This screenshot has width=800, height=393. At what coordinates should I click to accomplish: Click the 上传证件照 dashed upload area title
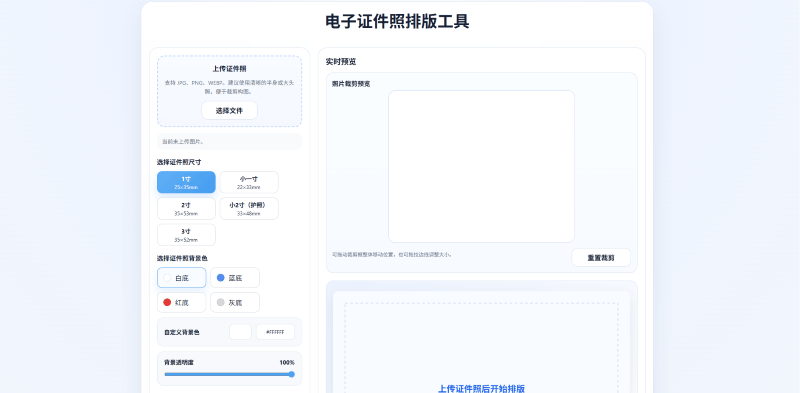coord(229,69)
